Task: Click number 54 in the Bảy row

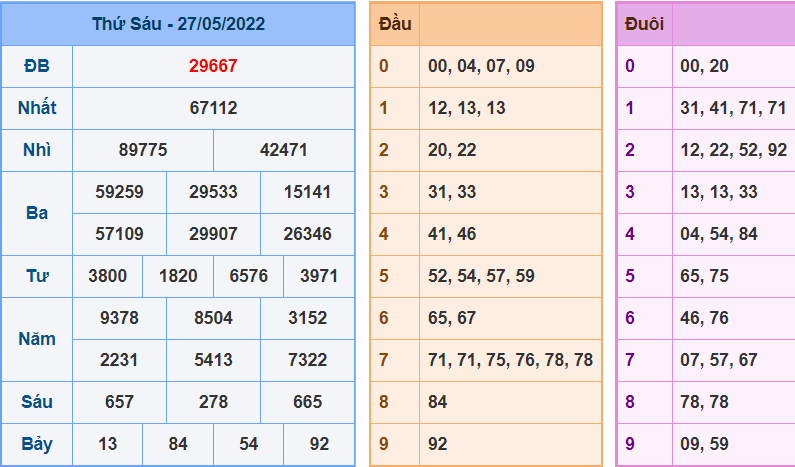Action: click(x=248, y=445)
